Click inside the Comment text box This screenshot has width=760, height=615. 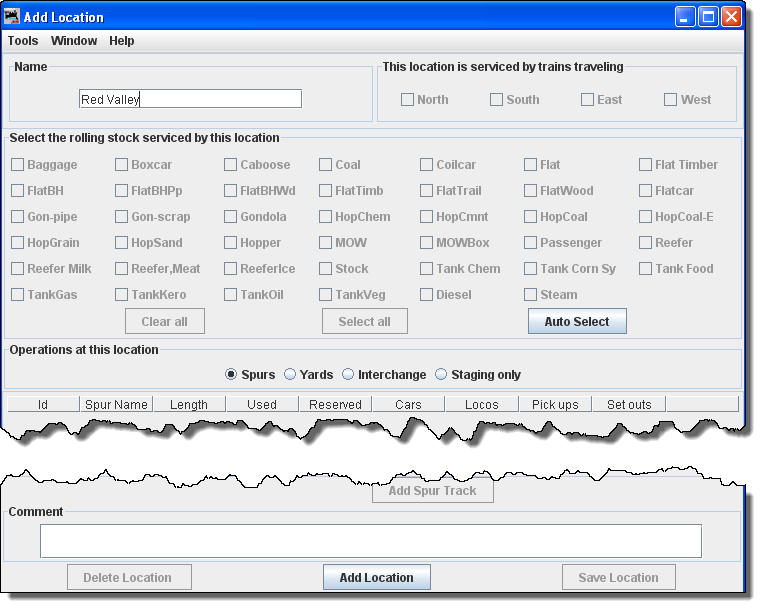pos(370,541)
